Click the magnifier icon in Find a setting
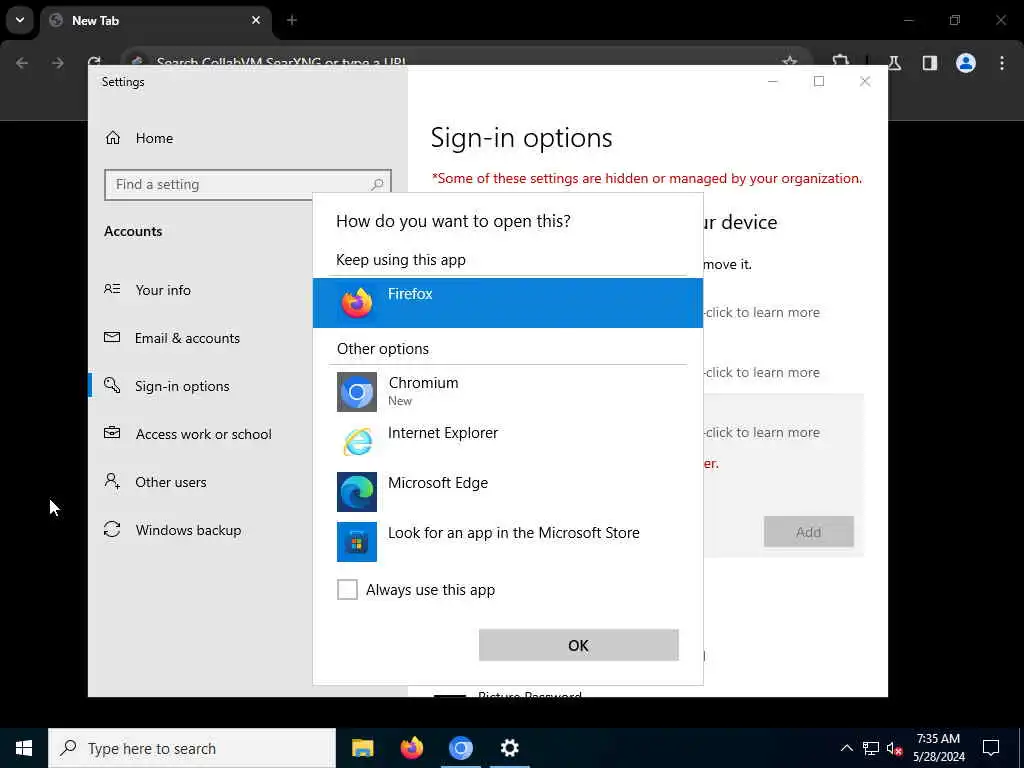The width and height of the screenshot is (1024, 768). pyautogui.click(x=377, y=185)
